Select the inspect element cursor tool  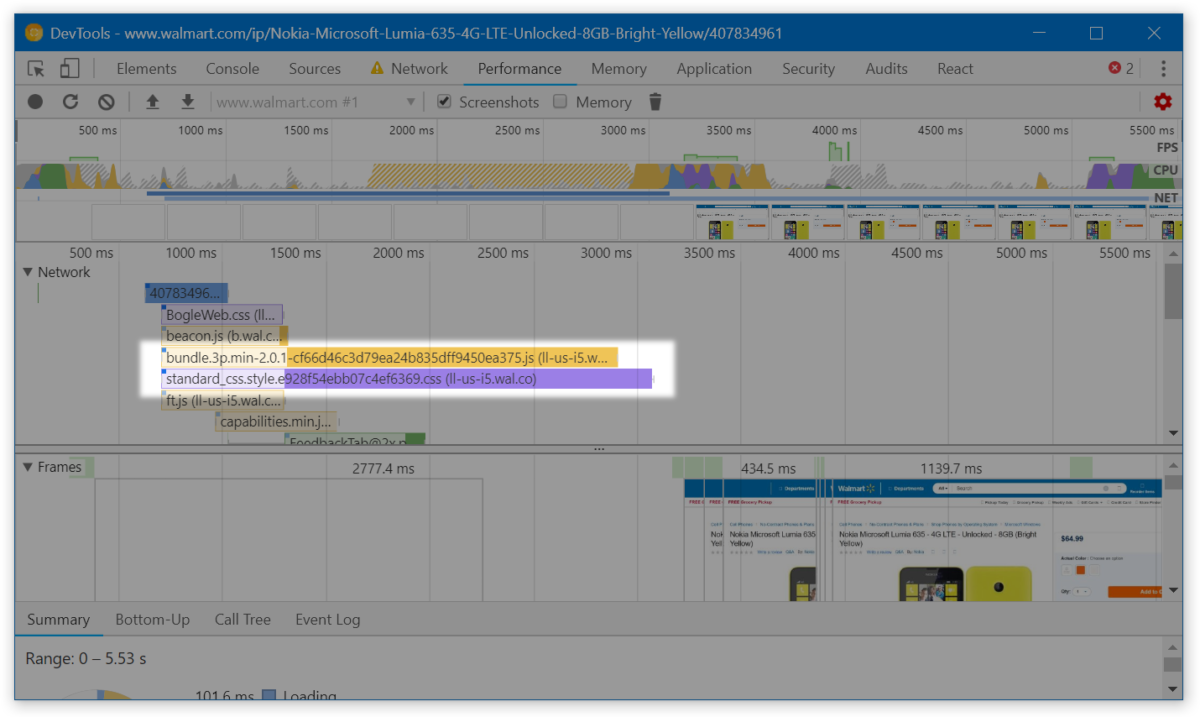[x=35, y=66]
